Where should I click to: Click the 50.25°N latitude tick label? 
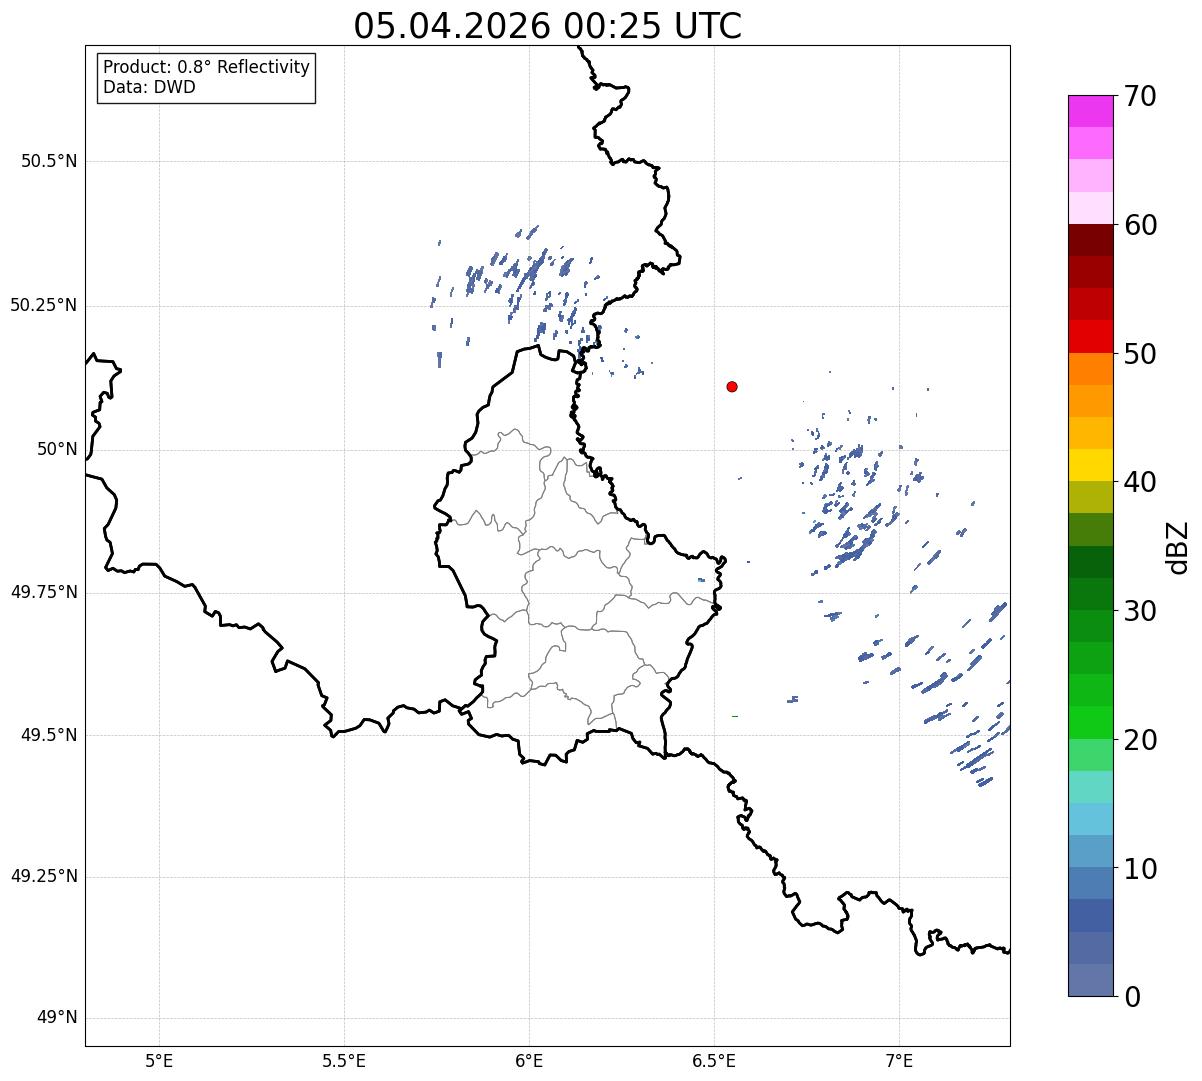click(44, 305)
